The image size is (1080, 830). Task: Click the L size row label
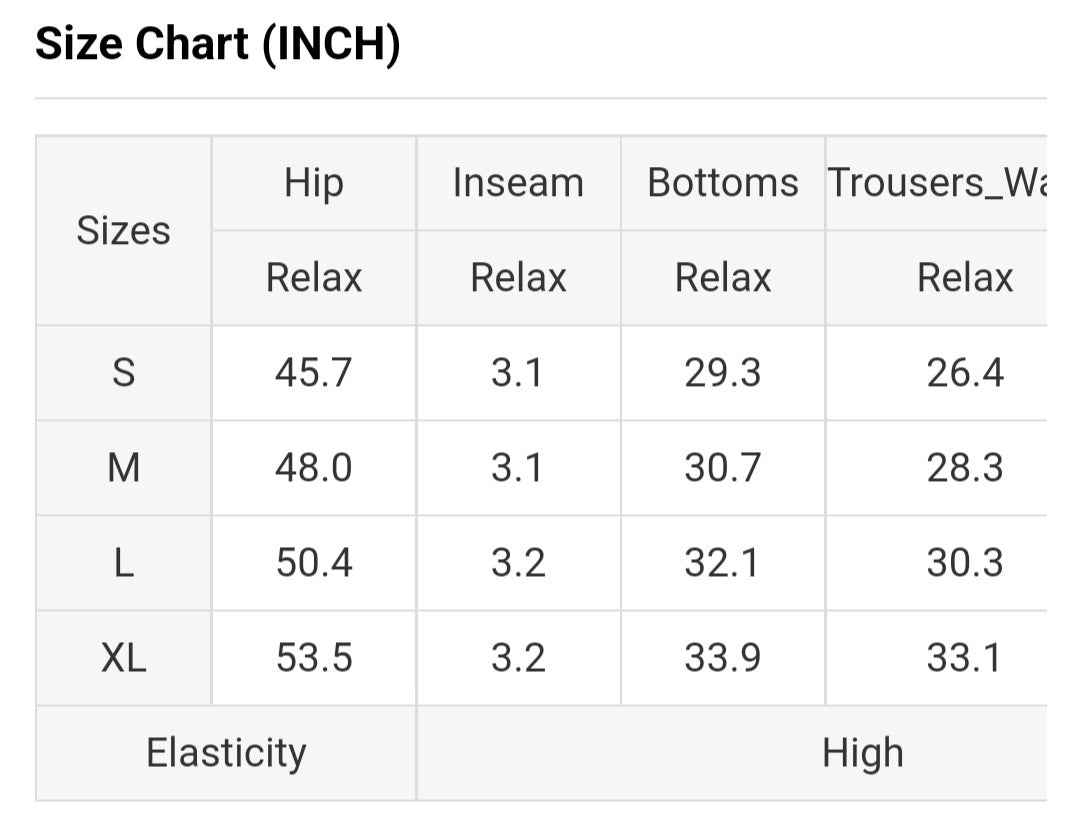(123, 563)
